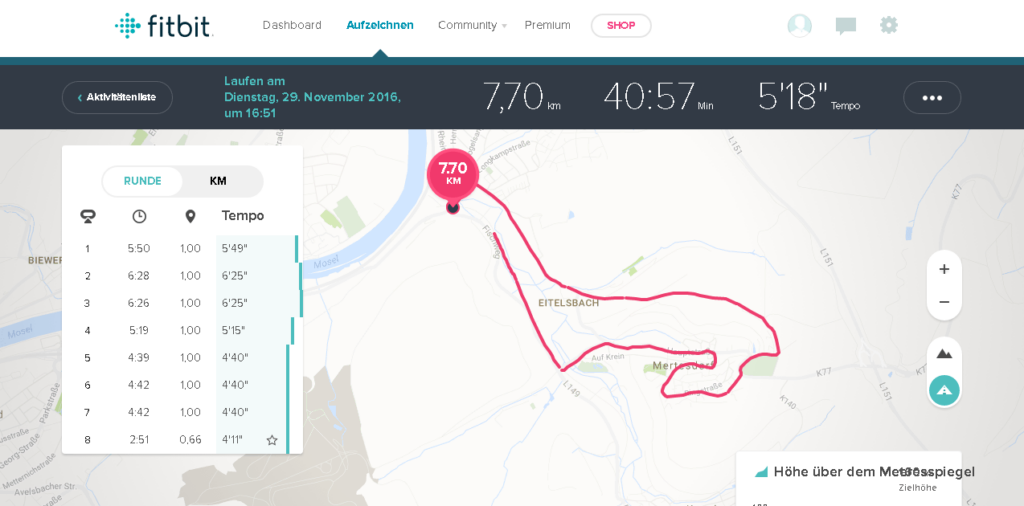This screenshot has height=506, width=1024.
Task: Click the star on lap 8
Action: pos(272,440)
